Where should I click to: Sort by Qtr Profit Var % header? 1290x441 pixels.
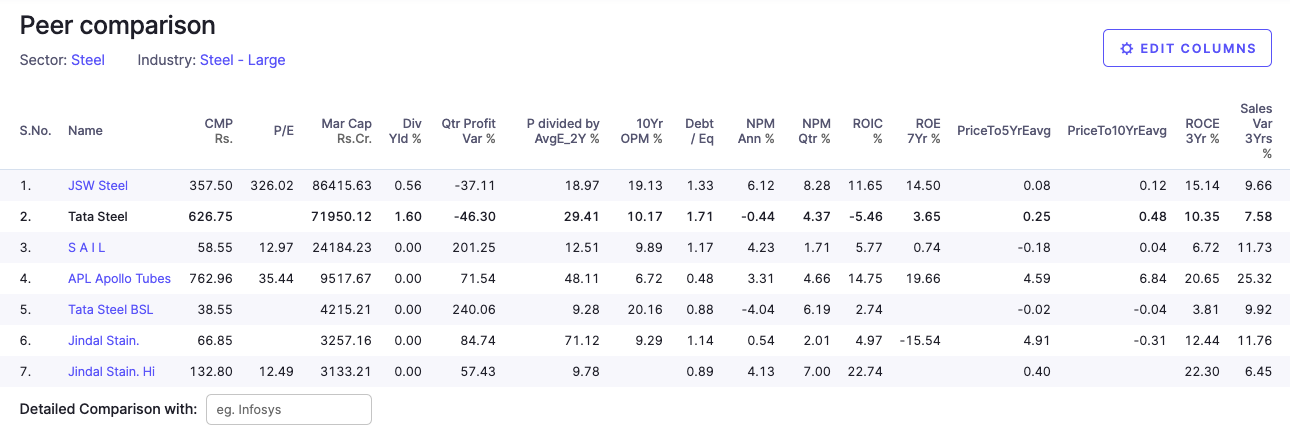pos(468,131)
